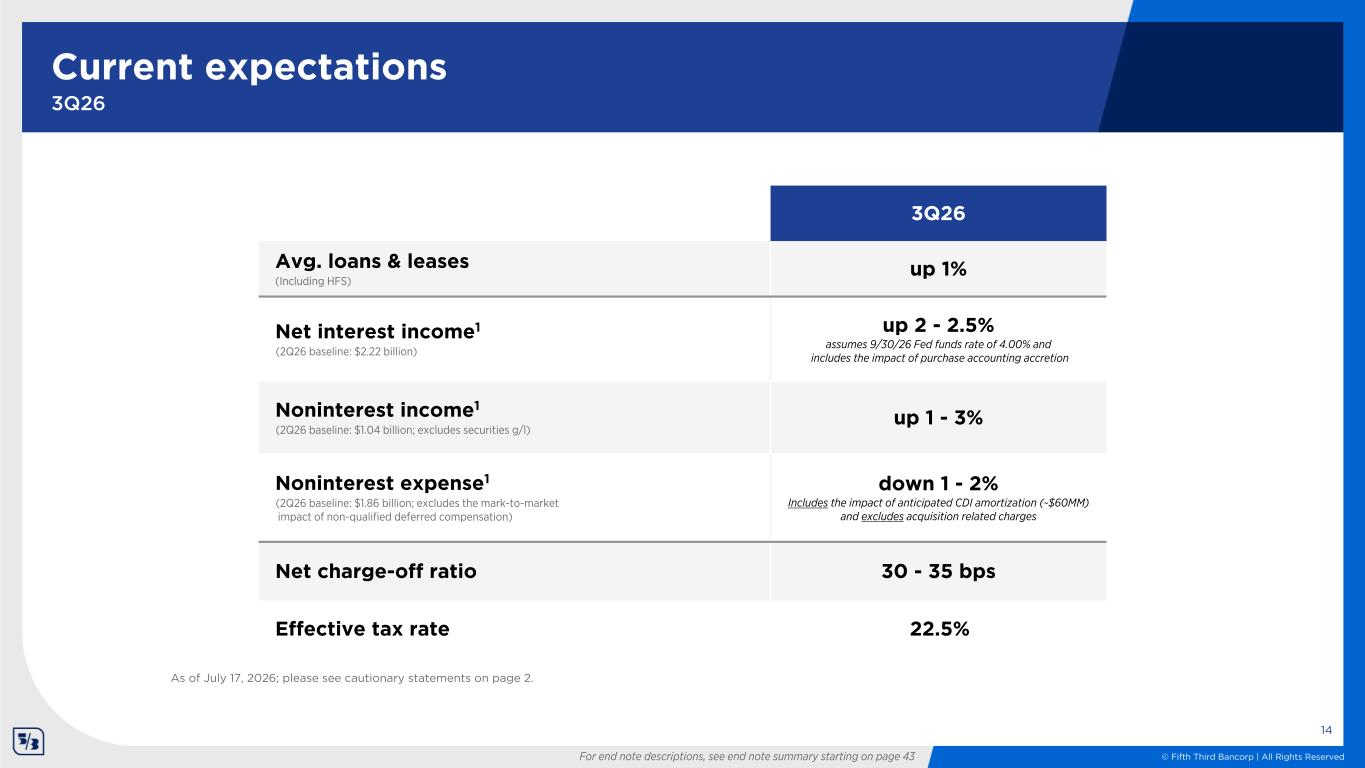Select the 3Q26 column header cell

coord(938,213)
